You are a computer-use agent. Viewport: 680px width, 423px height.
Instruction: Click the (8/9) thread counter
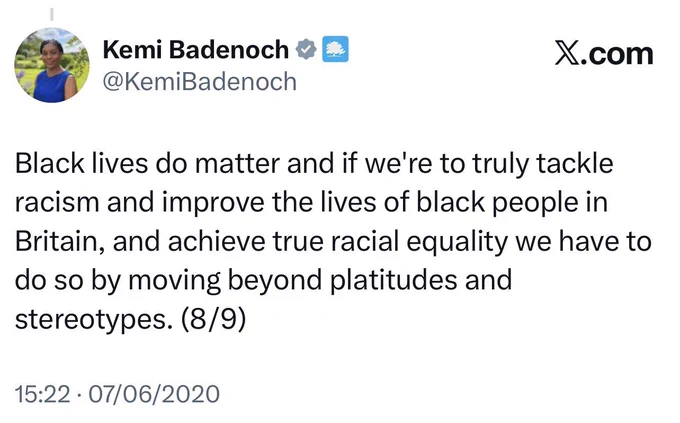click(213, 319)
